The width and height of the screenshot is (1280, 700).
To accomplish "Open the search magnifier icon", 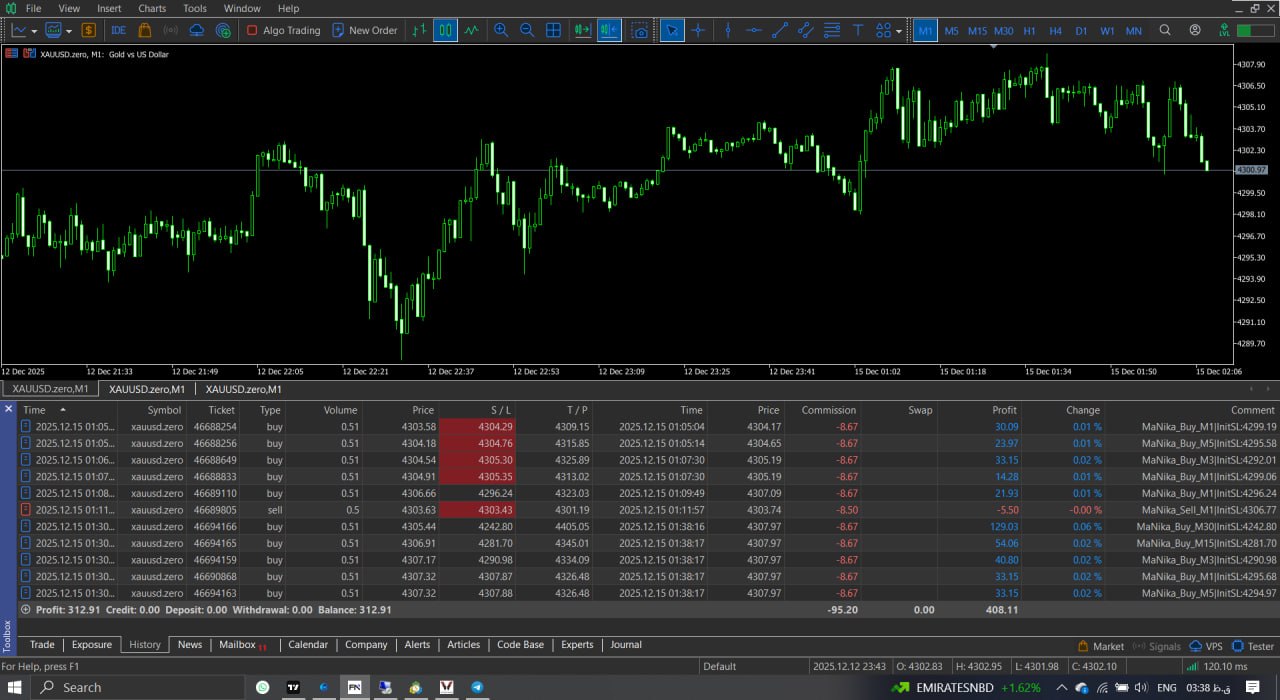I will coord(1165,30).
